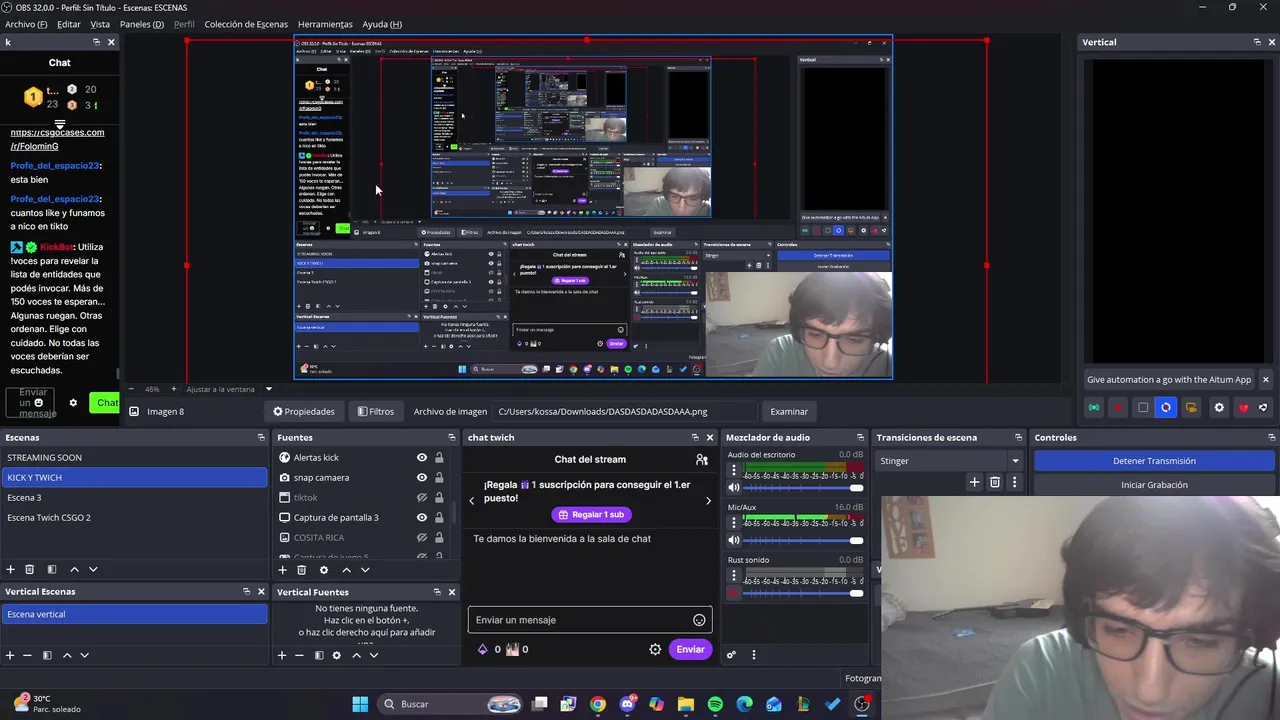Add a new scene in Escenas panel

click(x=10, y=569)
